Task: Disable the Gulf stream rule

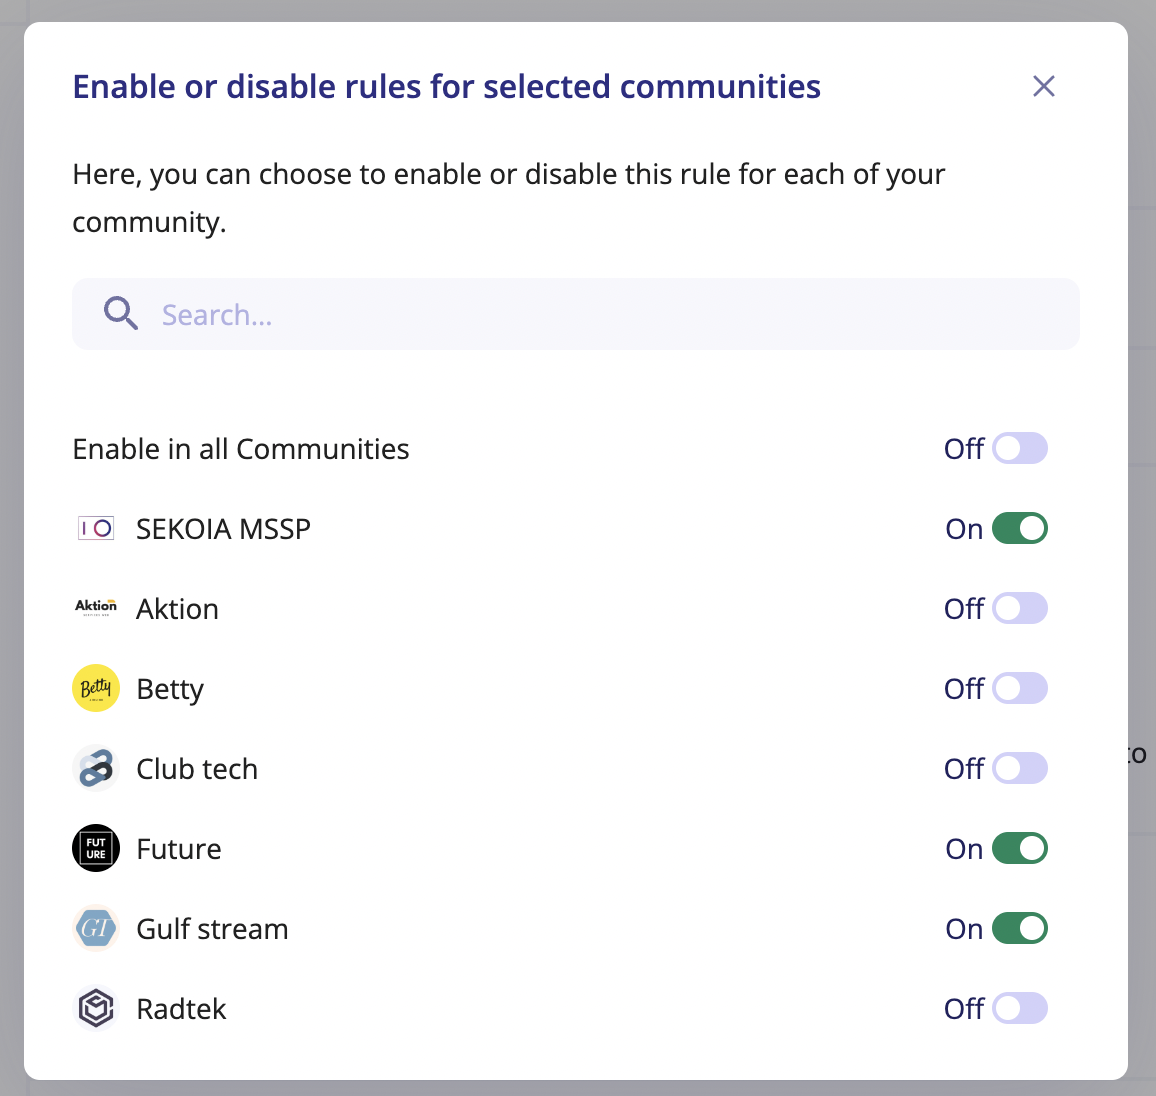Action: (1020, 928)
